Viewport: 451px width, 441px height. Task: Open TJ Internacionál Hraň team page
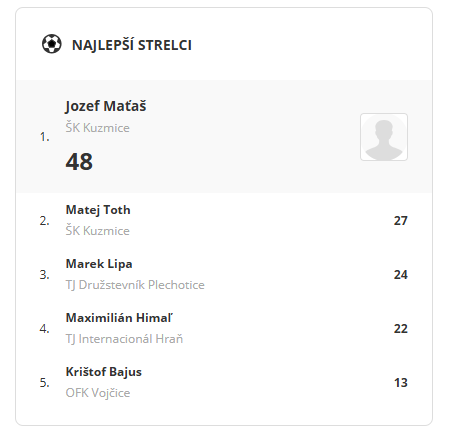click(124, 339)
